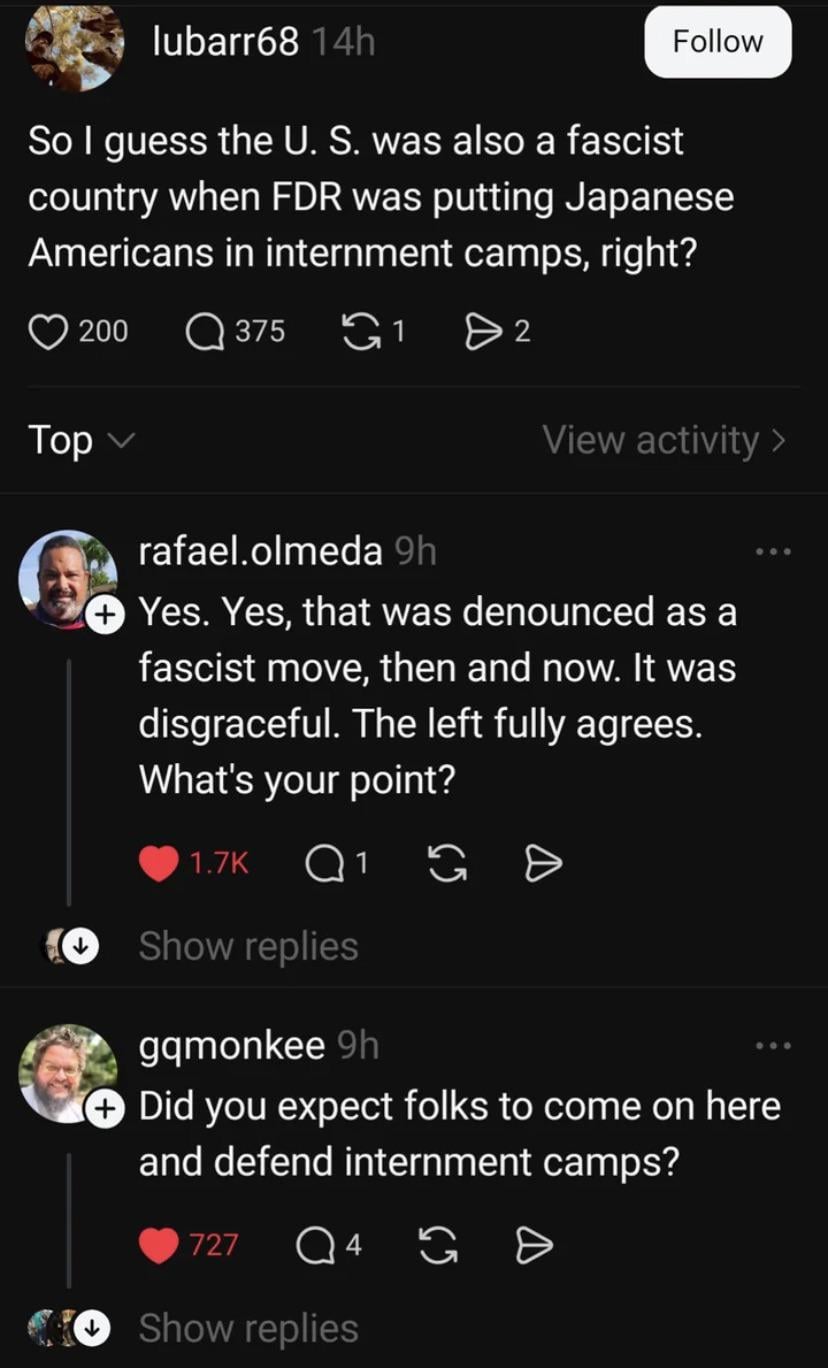Open comments on lubarr68's post
Screen dimensions: 828x1368
(x=205, y=331)
